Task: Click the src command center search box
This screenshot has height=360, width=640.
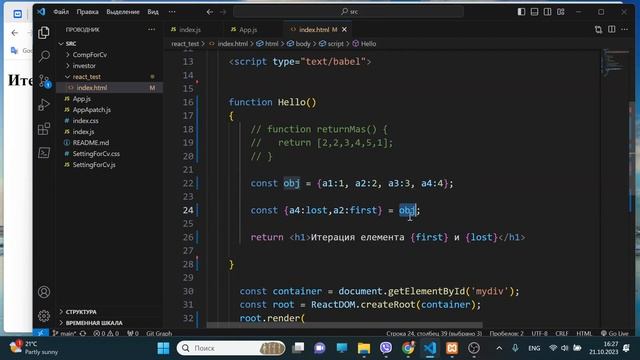Action: click(x=349, y=12)
